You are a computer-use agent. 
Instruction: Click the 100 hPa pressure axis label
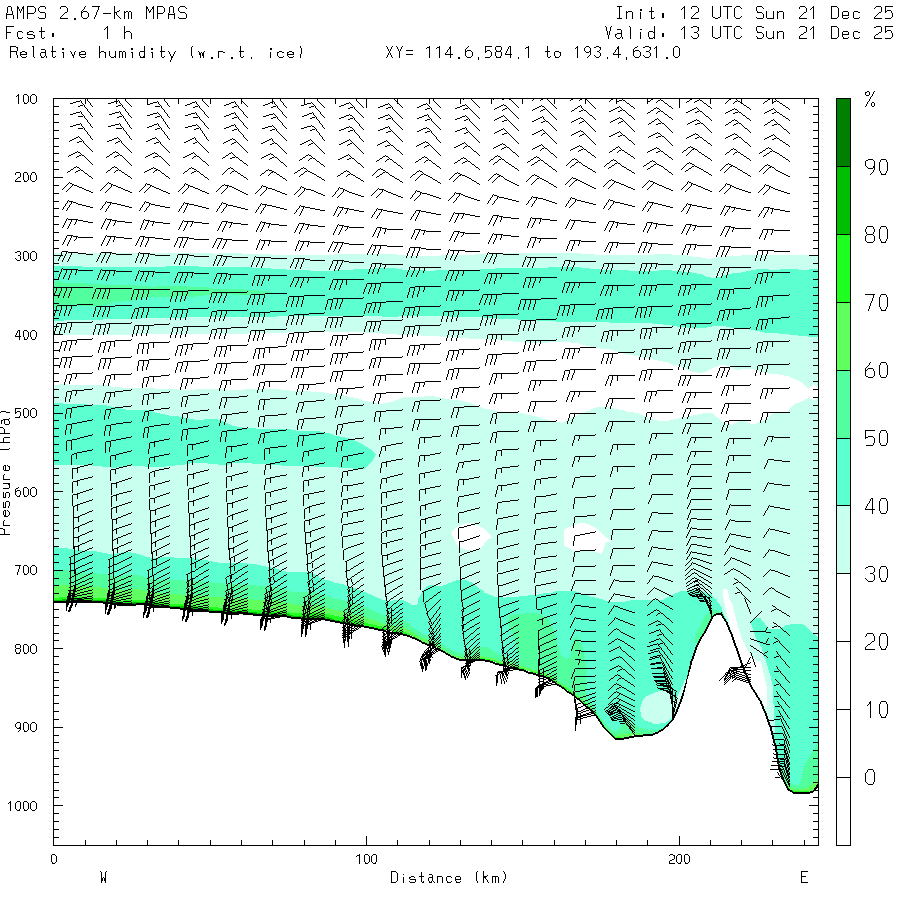click(26, 99)
